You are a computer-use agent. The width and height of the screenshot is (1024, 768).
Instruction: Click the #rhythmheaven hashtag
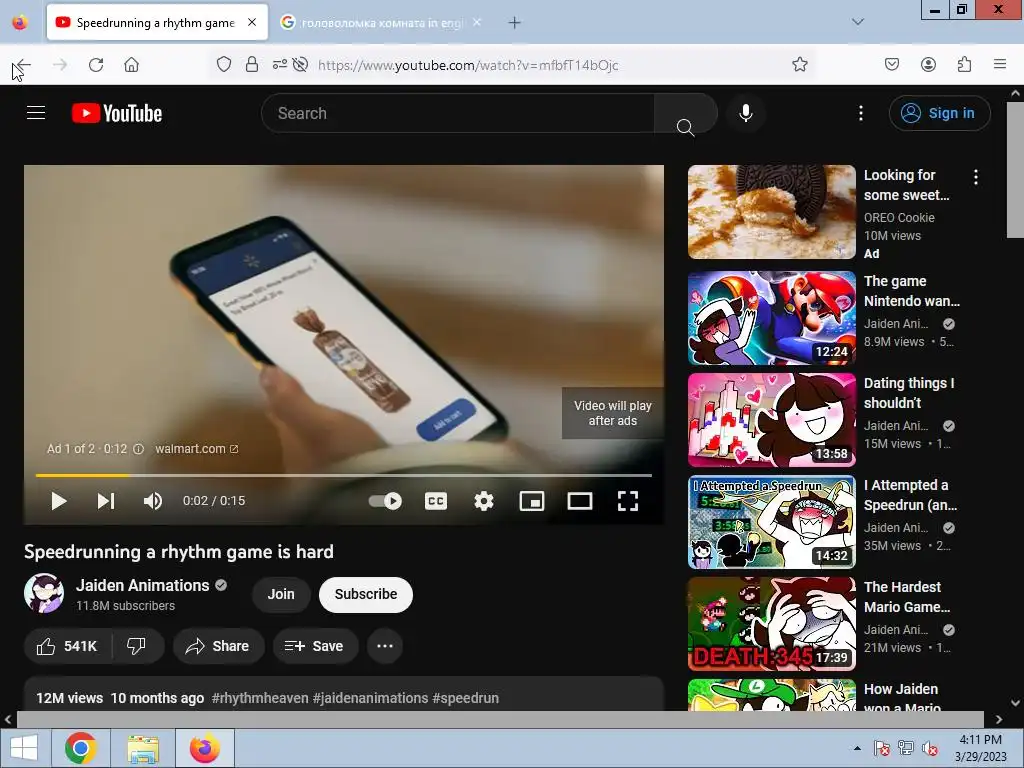click(260, 698)
